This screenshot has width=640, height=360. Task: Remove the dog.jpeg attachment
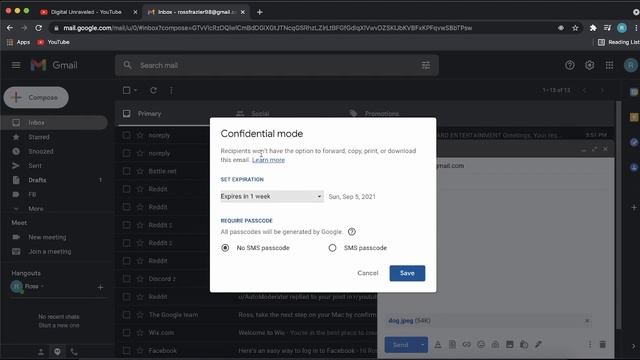(x=587, y=321)
